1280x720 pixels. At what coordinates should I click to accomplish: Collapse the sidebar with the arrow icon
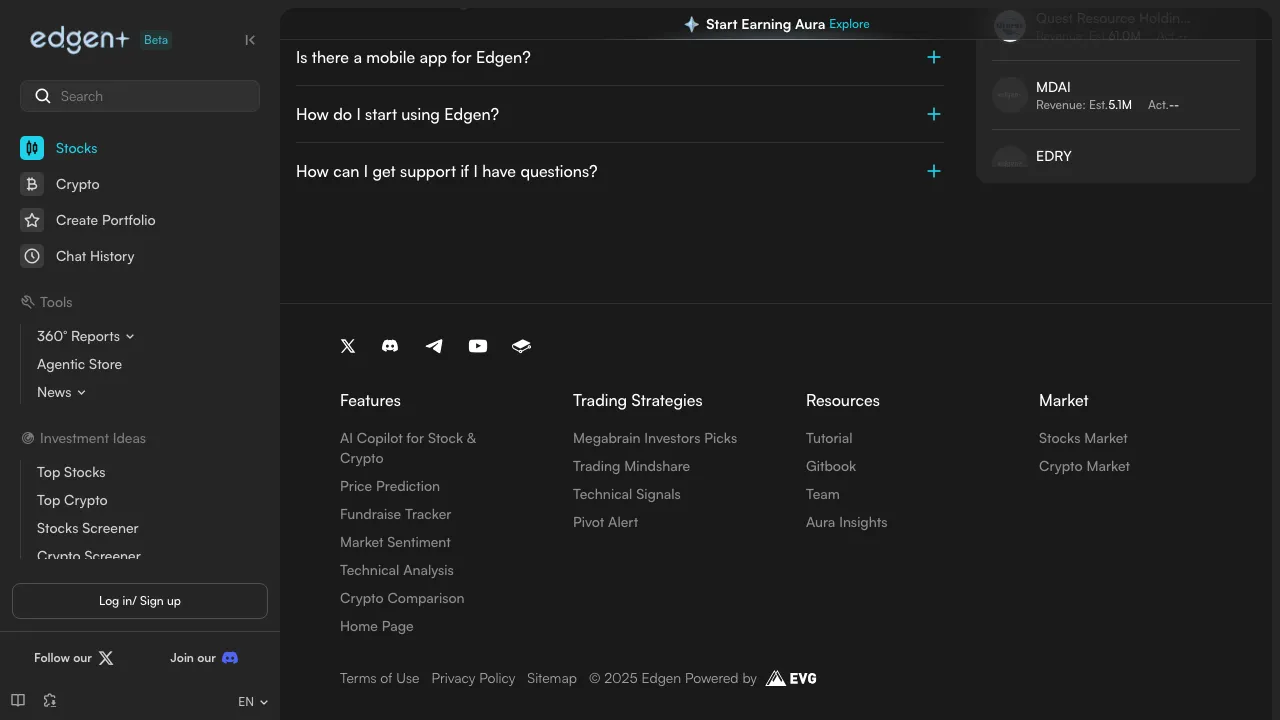pyautogui.click(x=250, y=40)
